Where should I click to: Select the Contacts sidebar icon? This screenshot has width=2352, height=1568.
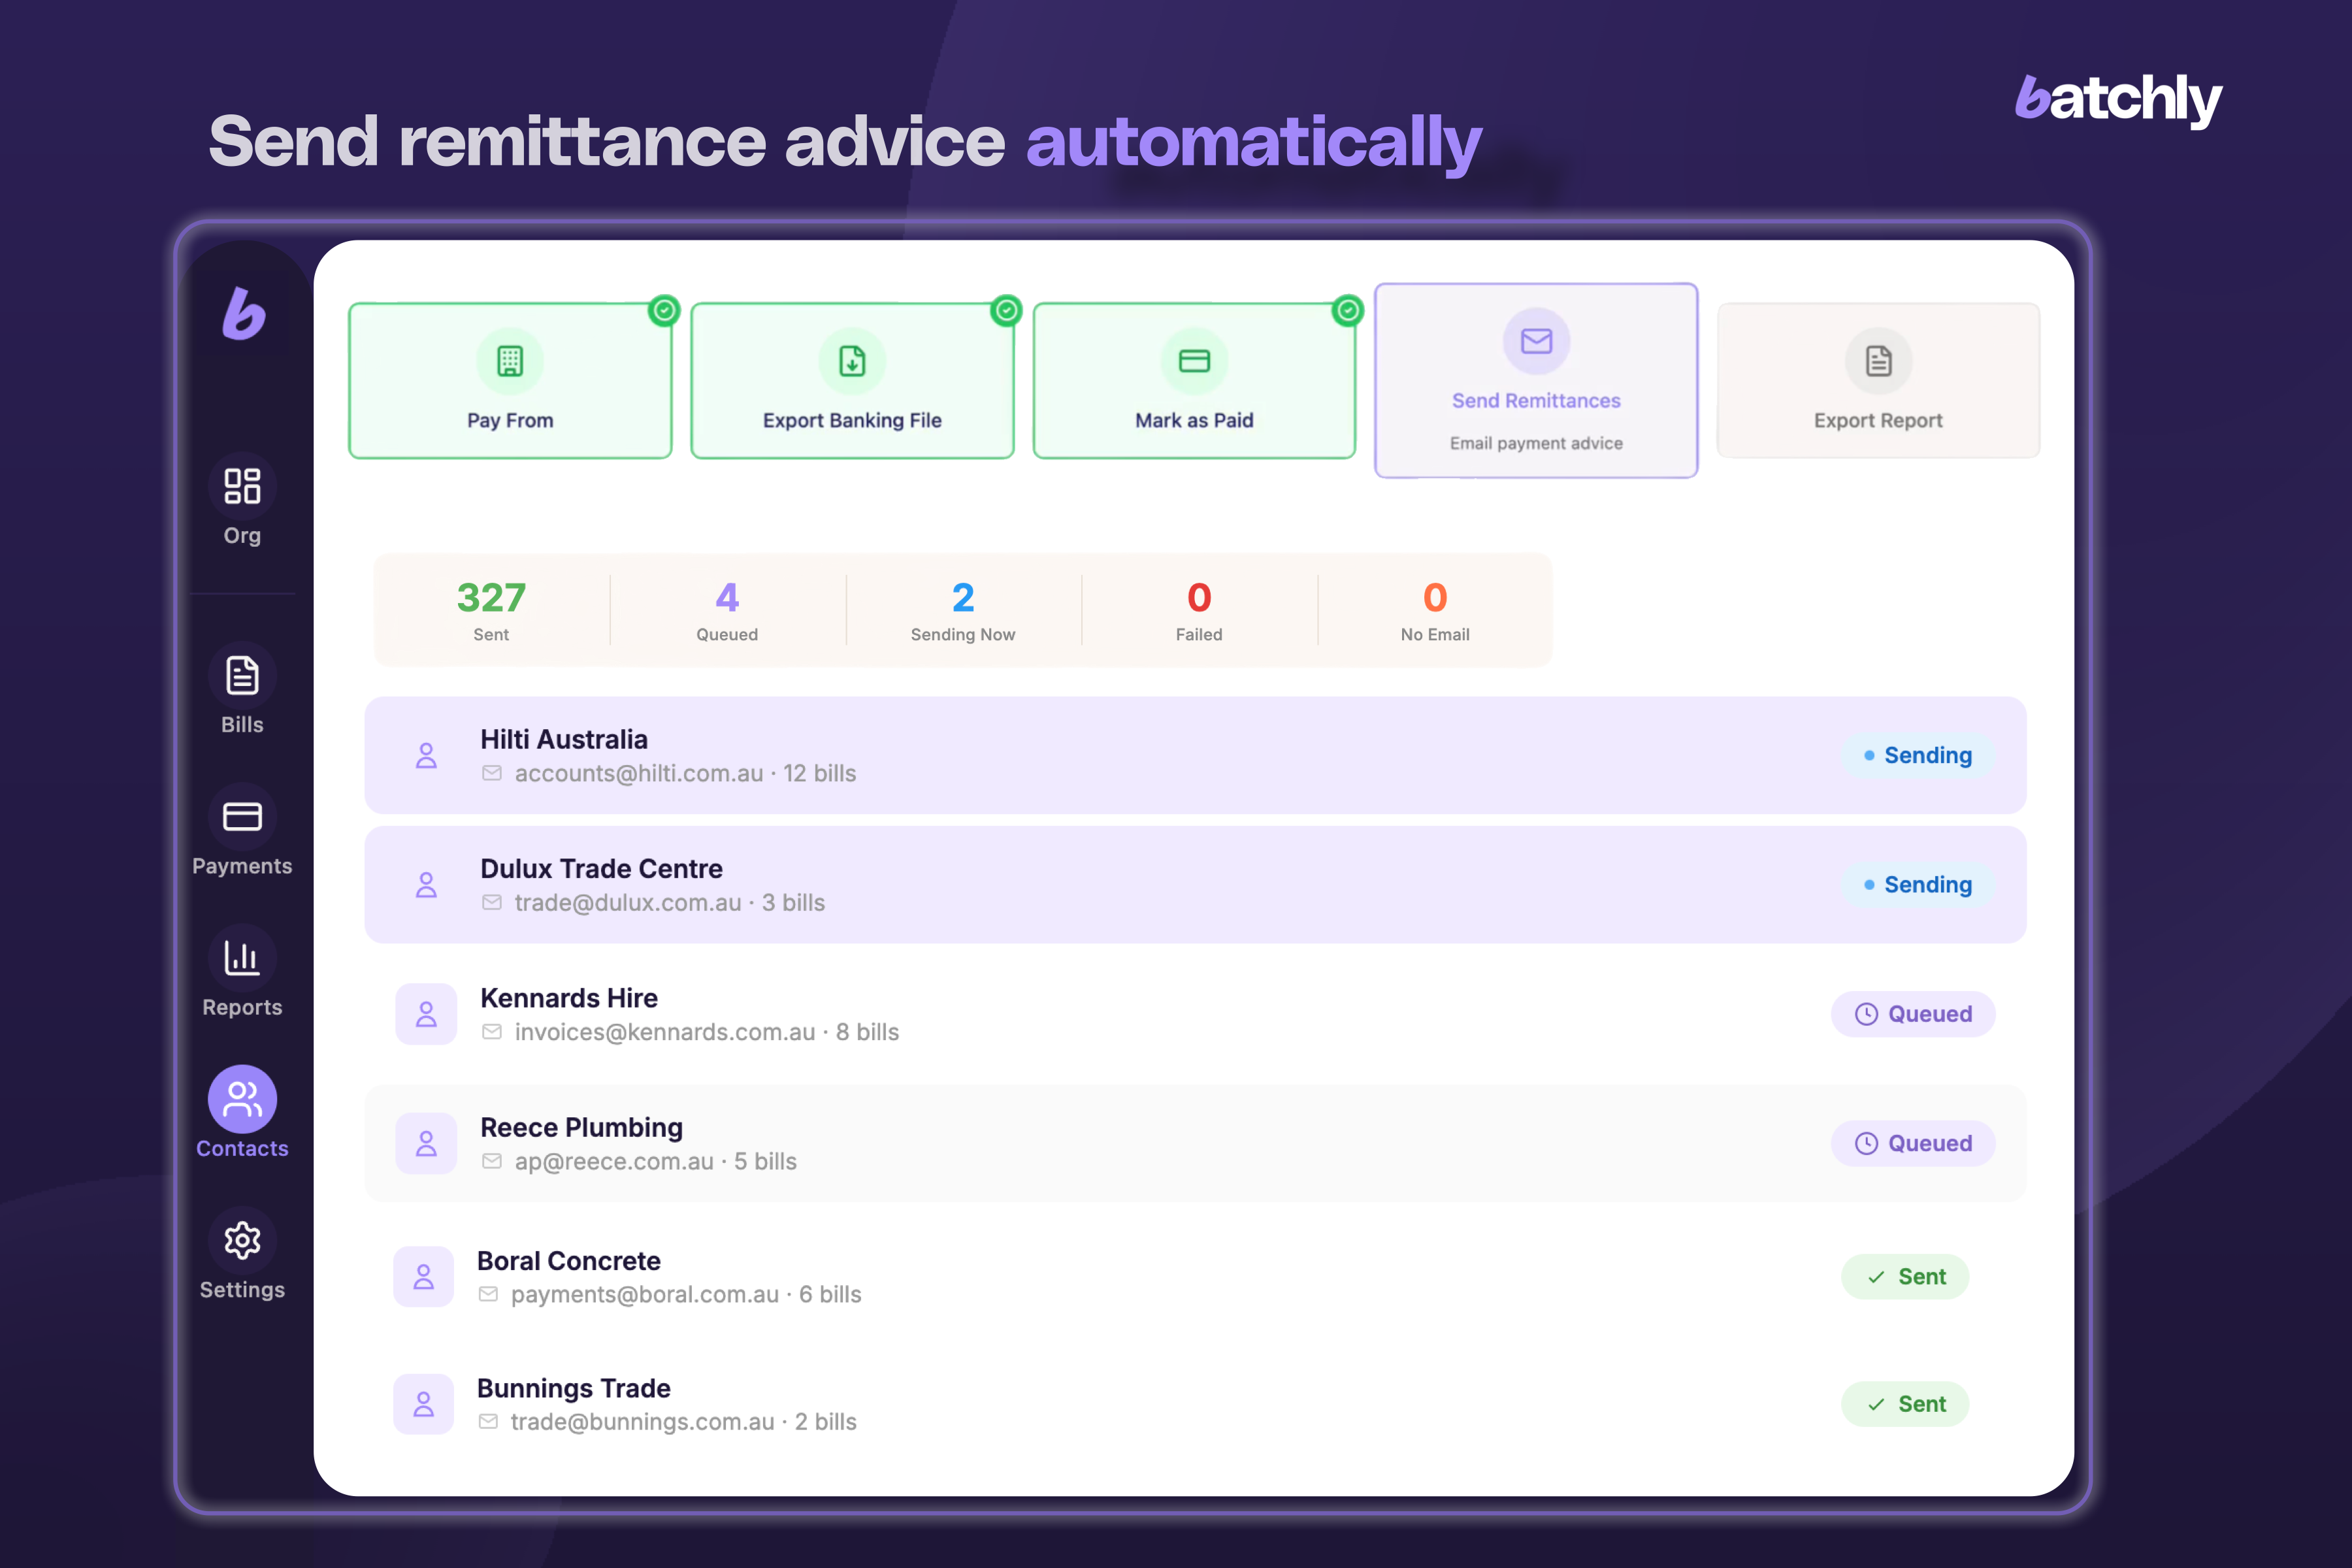[242, 1100]
